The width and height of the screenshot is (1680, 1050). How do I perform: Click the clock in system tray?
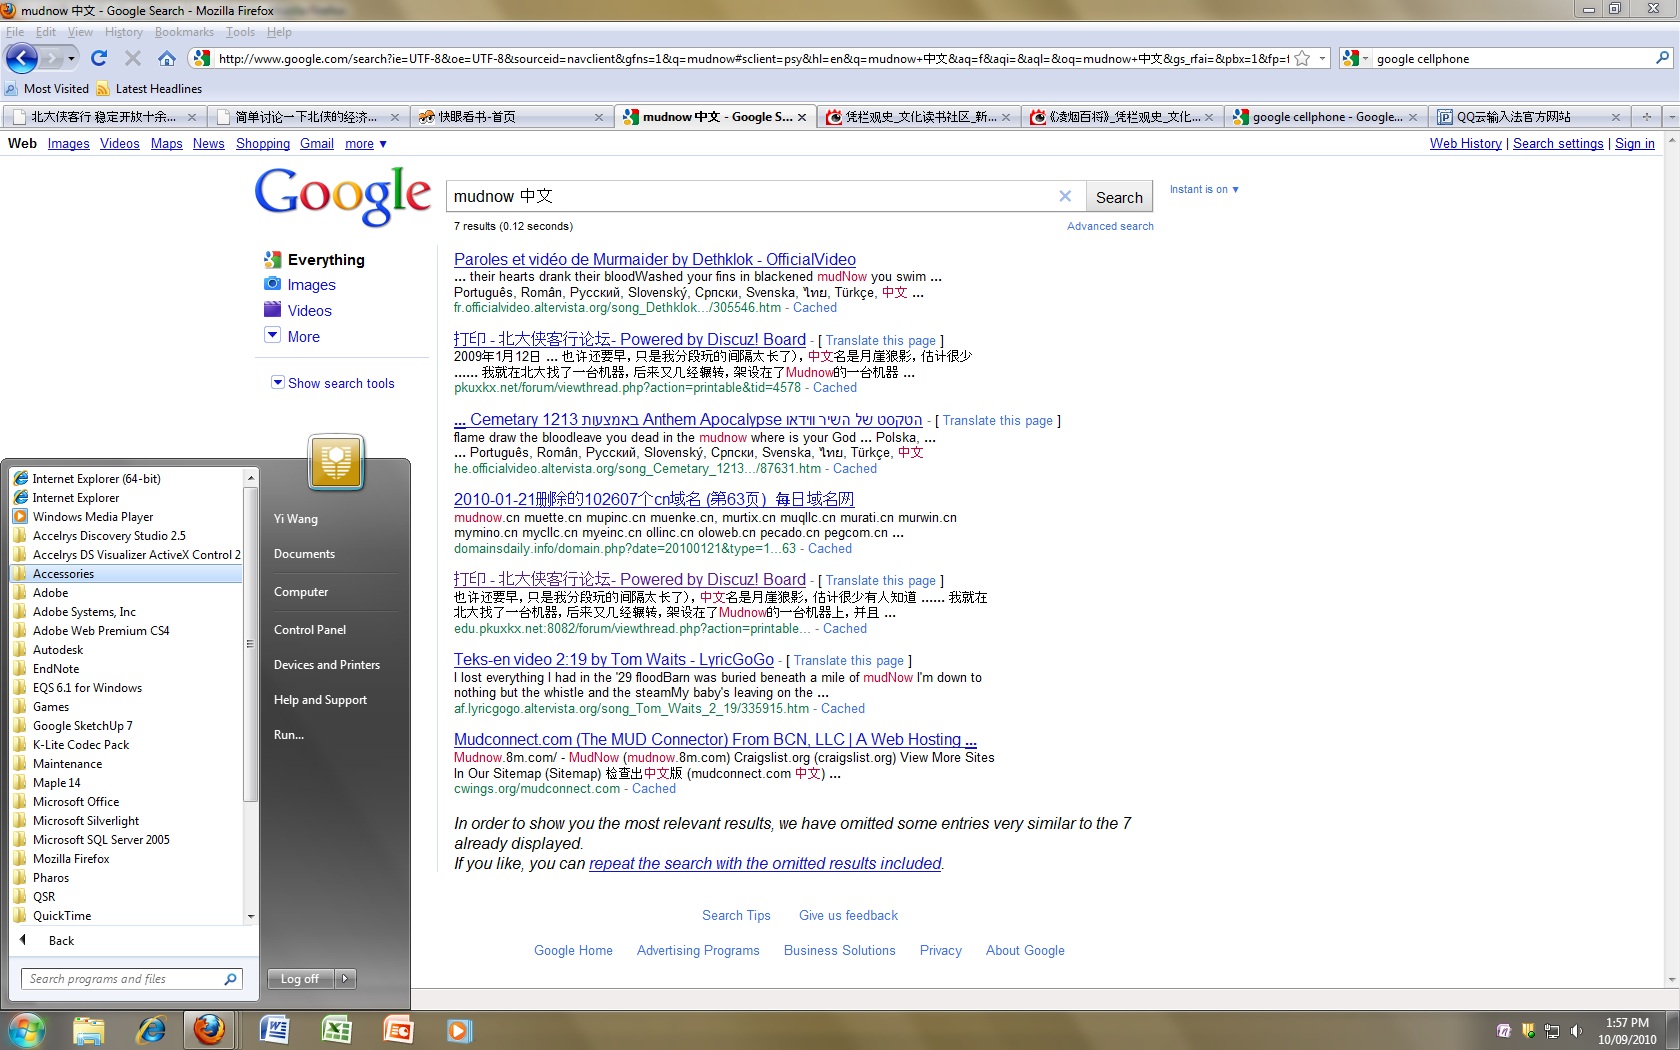point(1627,1031)
